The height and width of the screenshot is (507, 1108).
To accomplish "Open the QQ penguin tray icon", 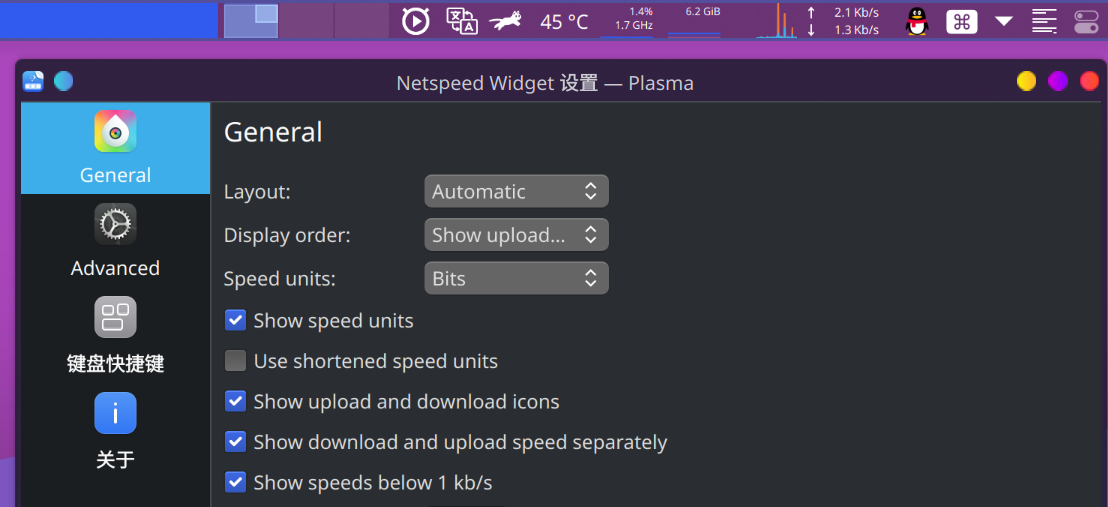I will coord(917,21).
